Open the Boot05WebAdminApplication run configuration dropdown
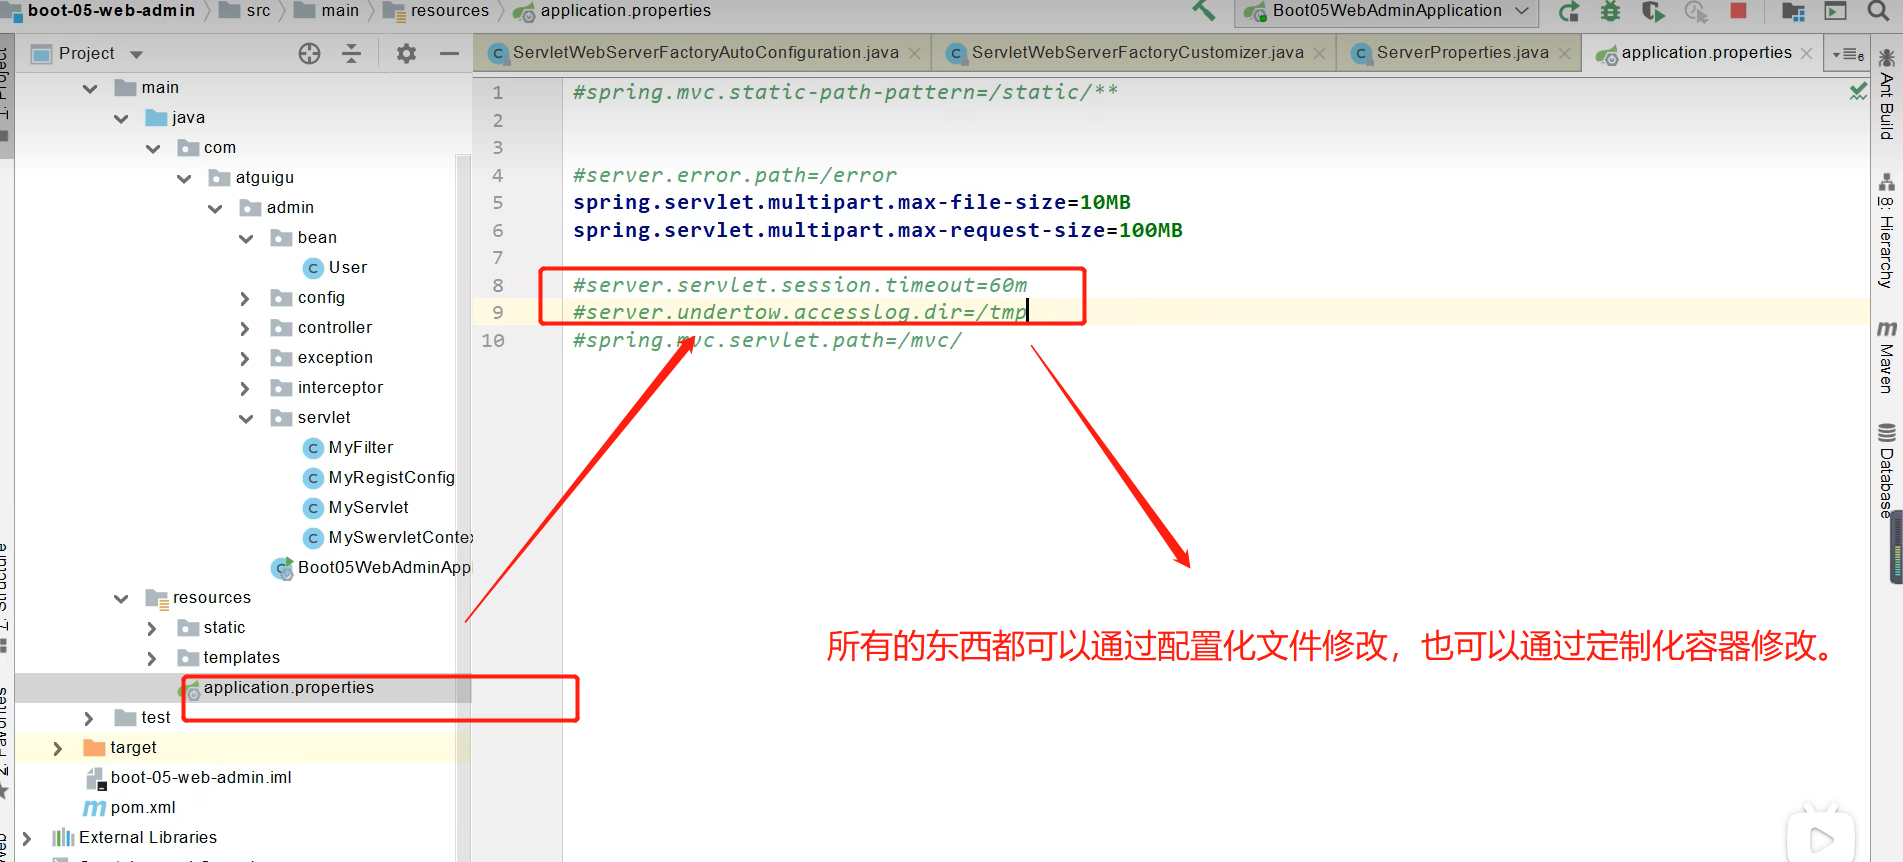The width and height of the screenshot is (1903, 862). point(1388,11)
